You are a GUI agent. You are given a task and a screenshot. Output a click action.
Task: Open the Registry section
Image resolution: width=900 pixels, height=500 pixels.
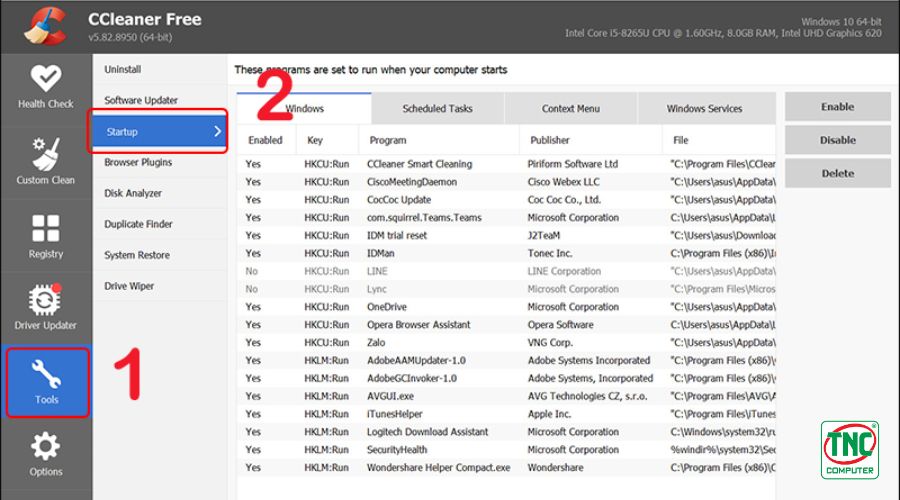45,236
